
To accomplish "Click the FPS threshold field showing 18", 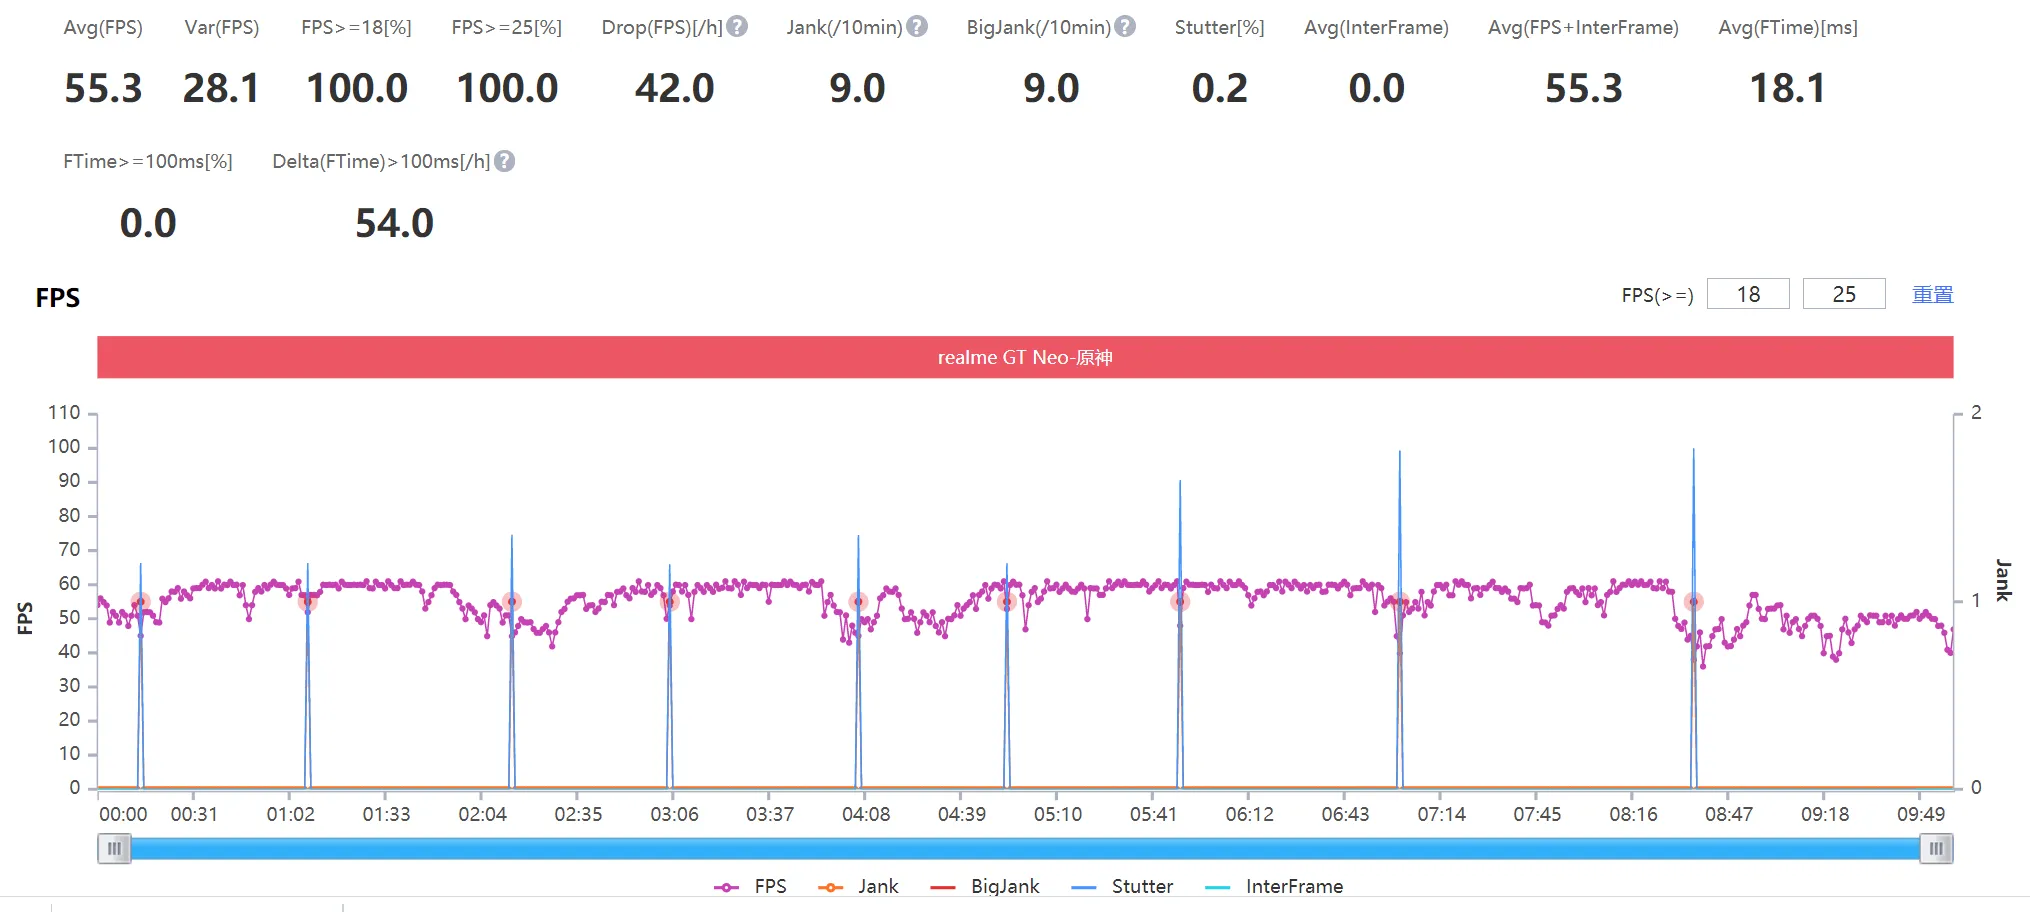I will [1748, 294].
